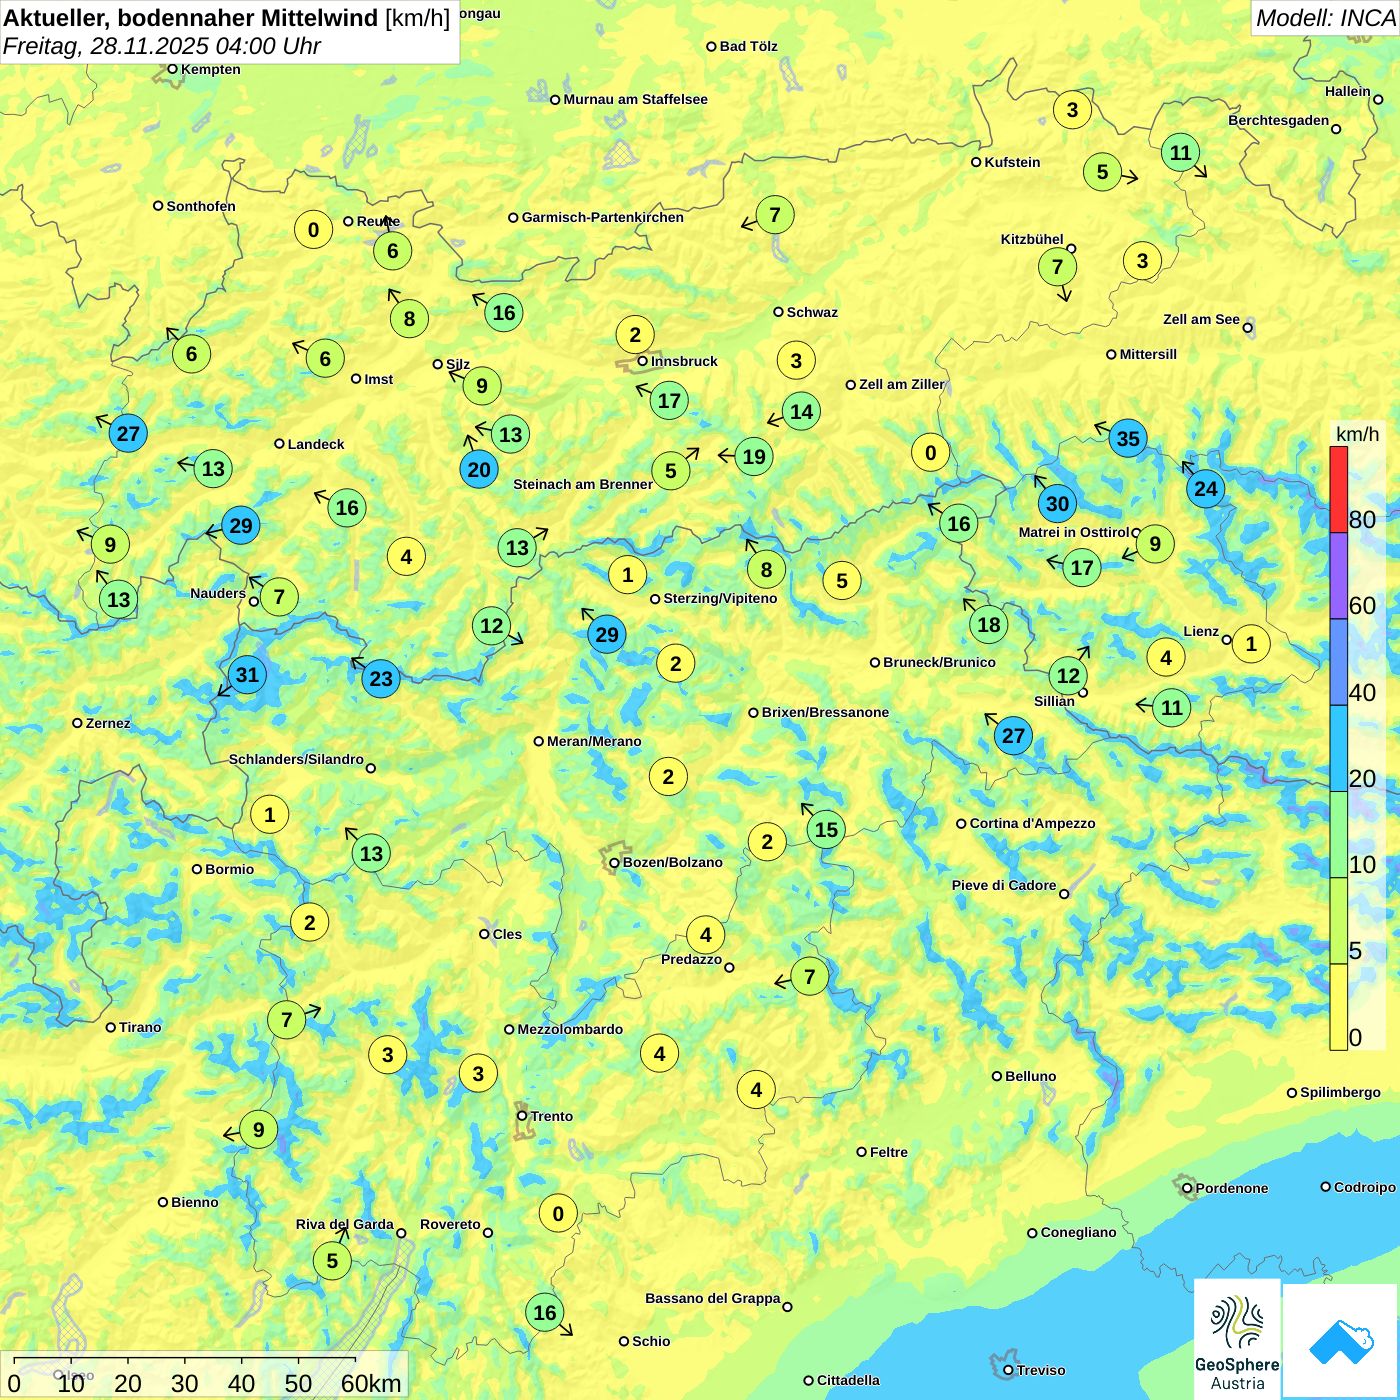Click the Landeck city label
Image resolution: width=1400 pixels, height=1400 pixels.
click(316, 444)
